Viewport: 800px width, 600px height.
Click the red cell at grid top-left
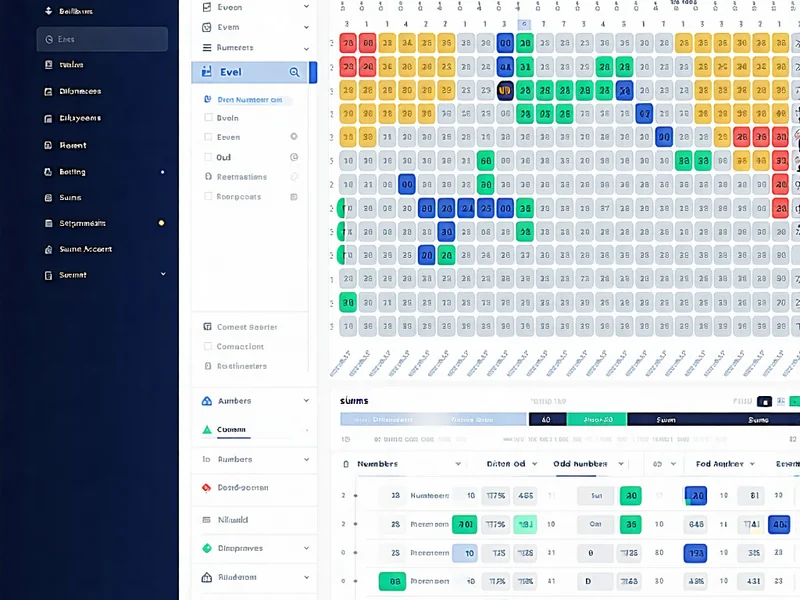(x=348, y=43)
